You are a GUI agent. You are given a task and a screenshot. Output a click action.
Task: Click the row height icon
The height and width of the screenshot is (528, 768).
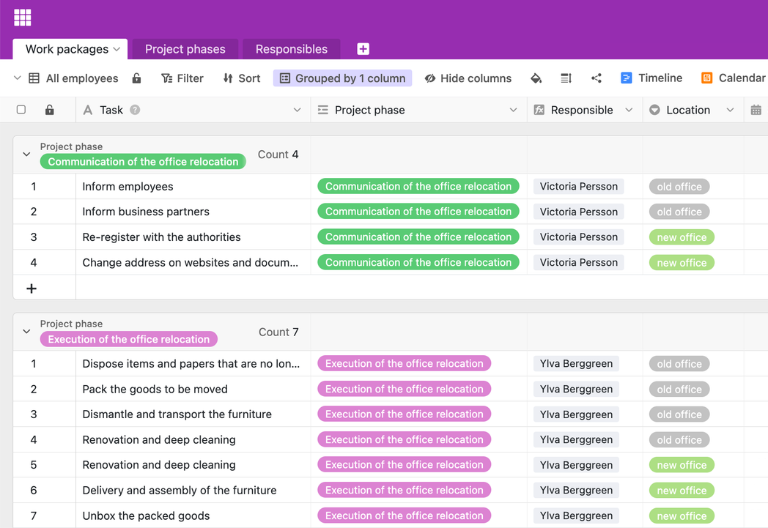[566, 78]
